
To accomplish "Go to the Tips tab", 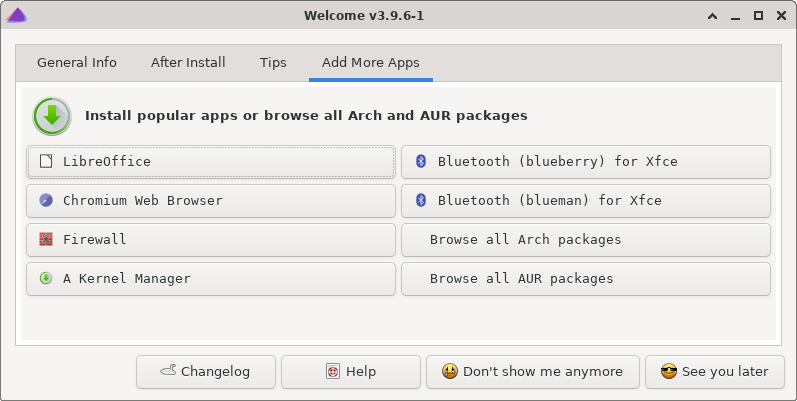I will pyautogui.click(x=273, y=63).
